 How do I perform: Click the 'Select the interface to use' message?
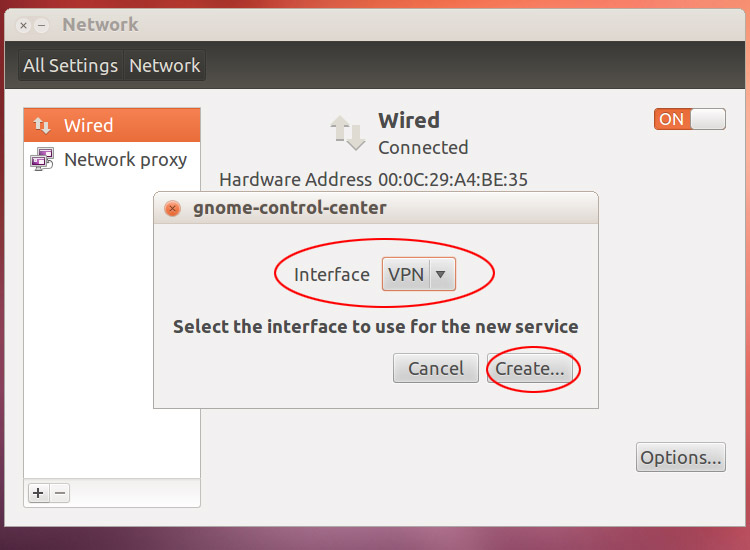(375, 327)
